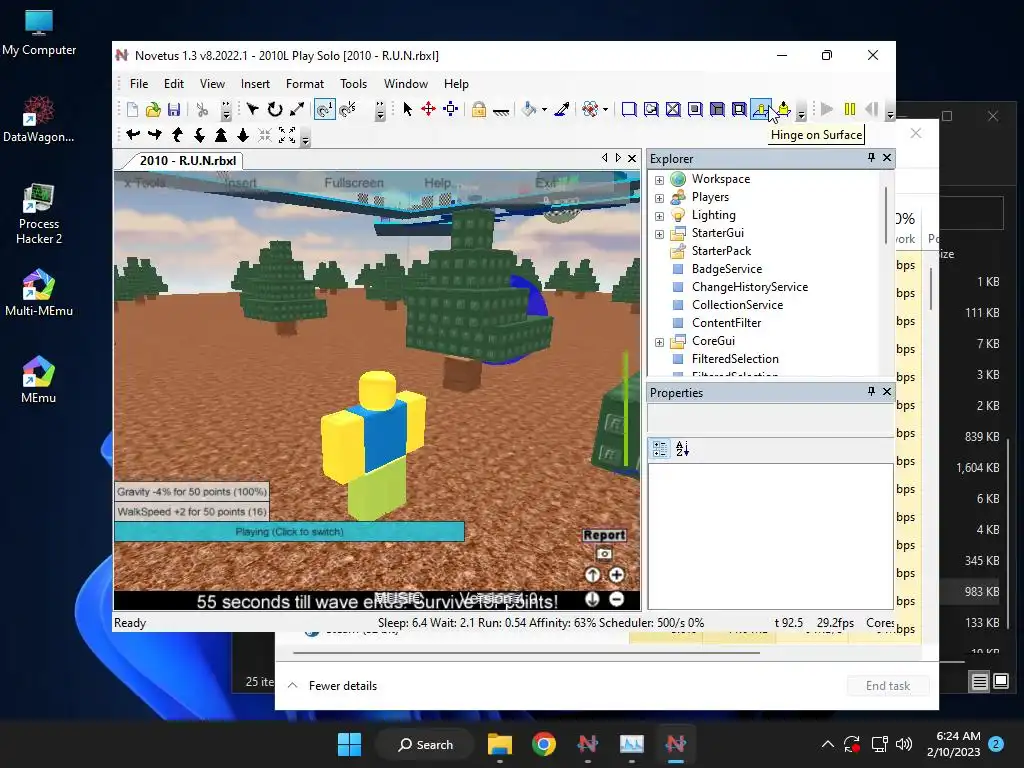Viewport: 1024px width, 768px height.
Task: Click the Reset simulation rewind button
Action: click(x=871, y=110)
